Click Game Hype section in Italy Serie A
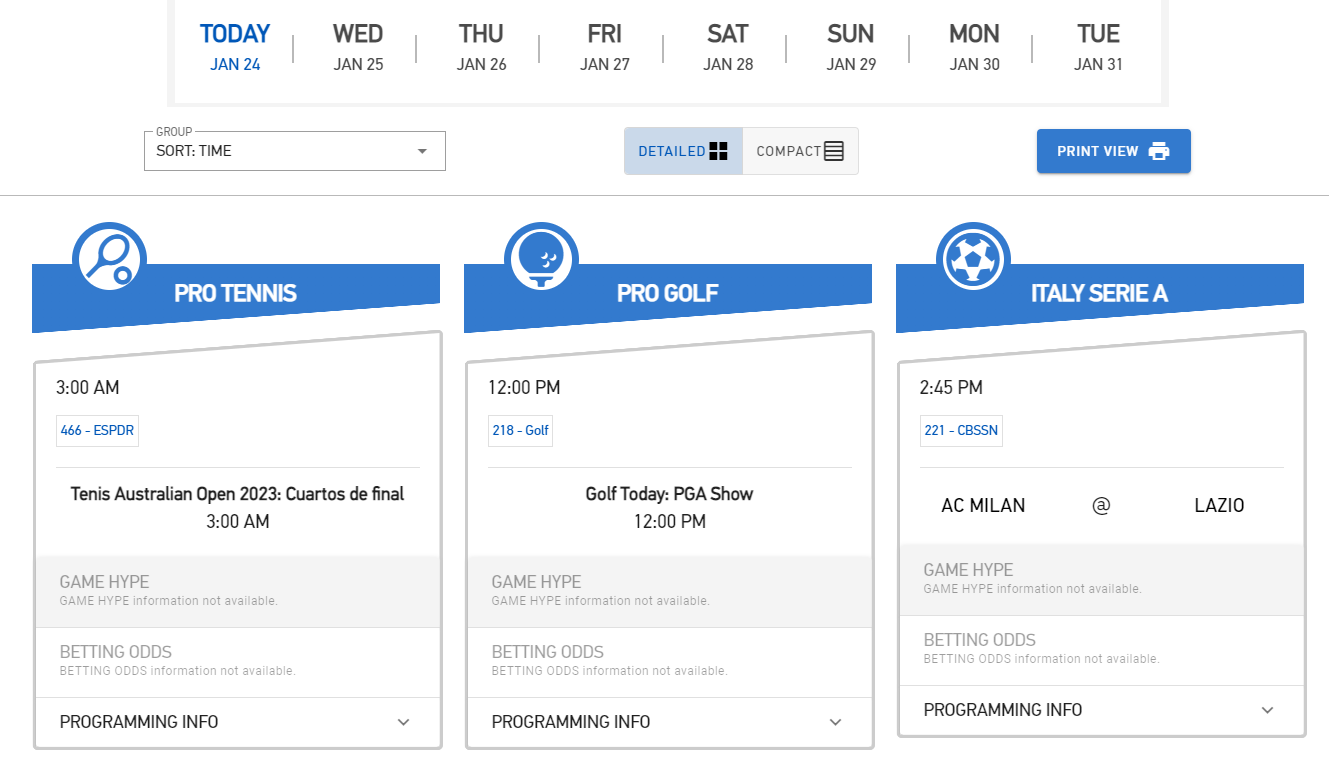 (x=1101, y=579)
